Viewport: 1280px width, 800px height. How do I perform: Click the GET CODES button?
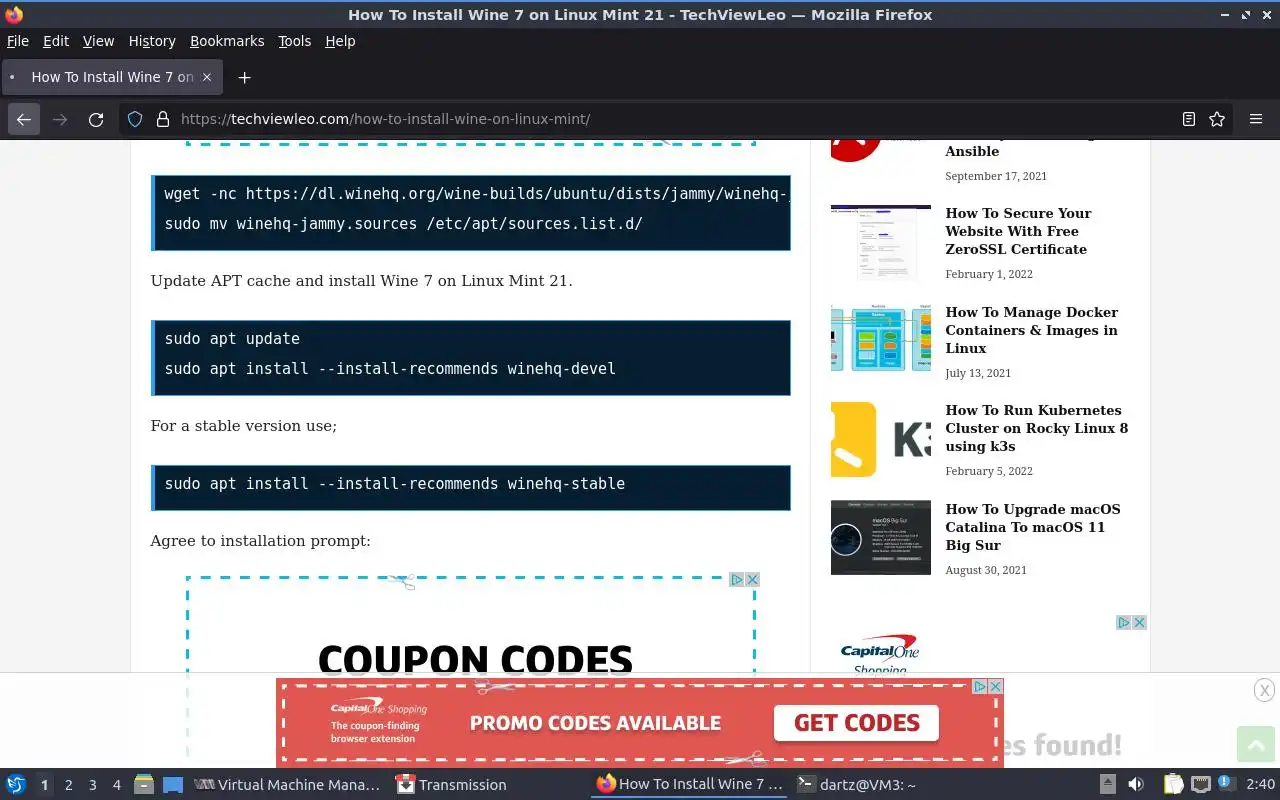click(x=857, y=723)
